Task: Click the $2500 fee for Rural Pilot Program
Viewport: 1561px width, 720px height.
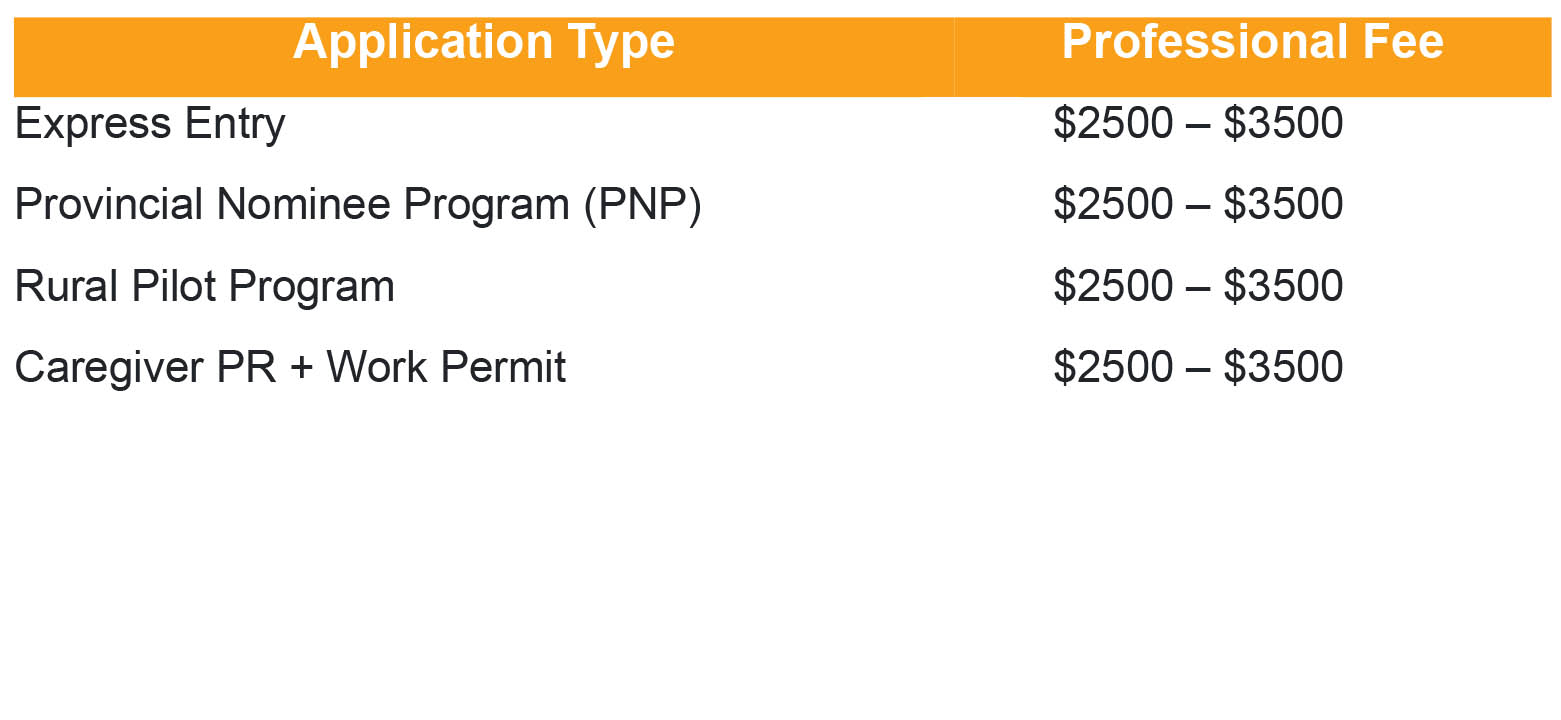Action: click(1114, 287)
